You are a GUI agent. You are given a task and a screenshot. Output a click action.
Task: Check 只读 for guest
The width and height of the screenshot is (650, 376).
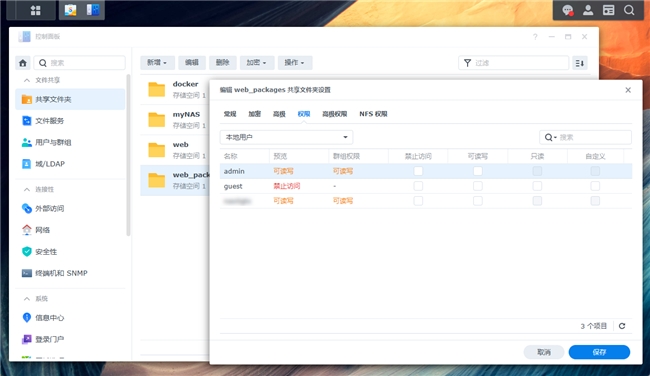537,186
